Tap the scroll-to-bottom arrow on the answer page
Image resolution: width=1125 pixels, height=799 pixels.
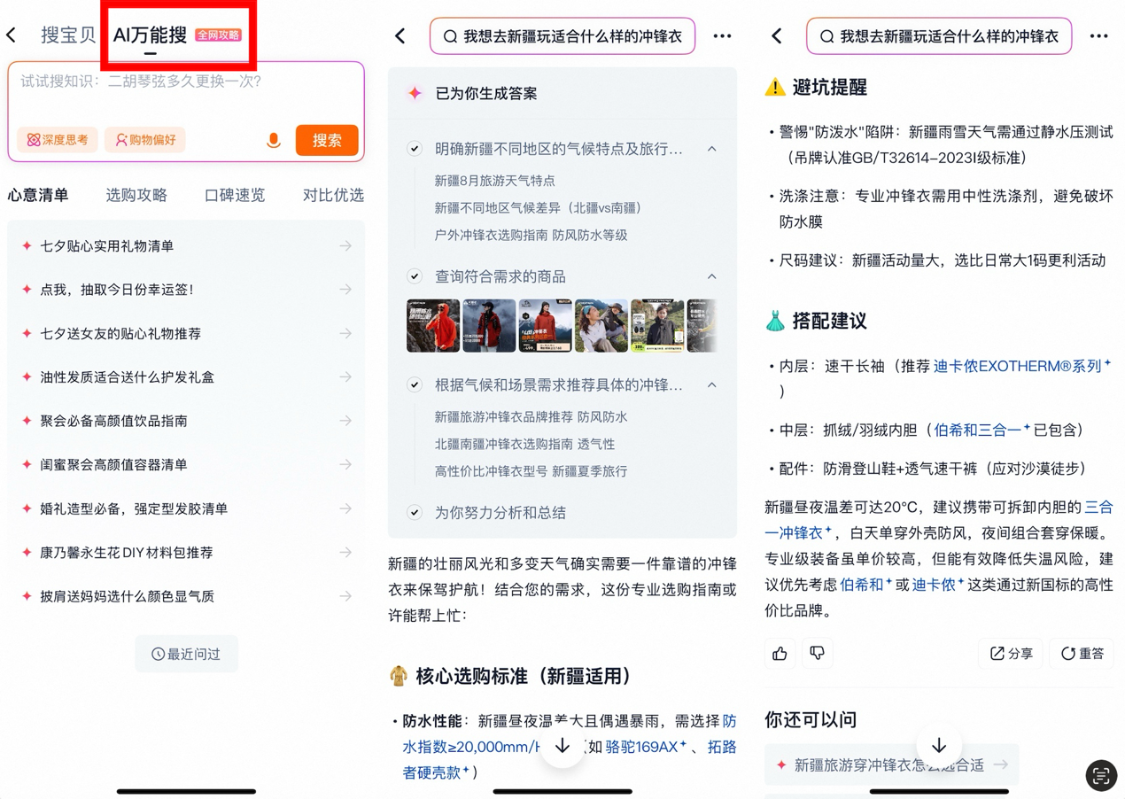click(x=563, y=745)
